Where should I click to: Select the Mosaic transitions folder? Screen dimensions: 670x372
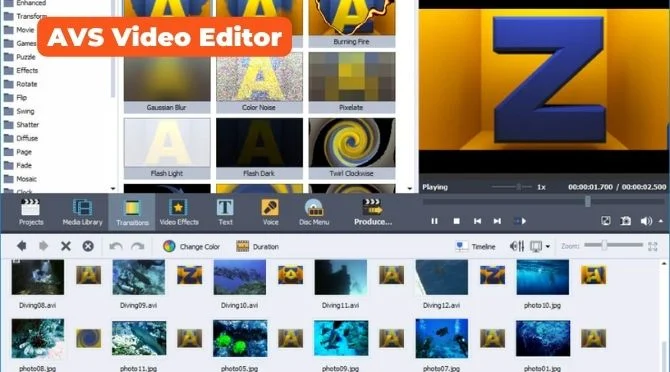pos(20,179)
